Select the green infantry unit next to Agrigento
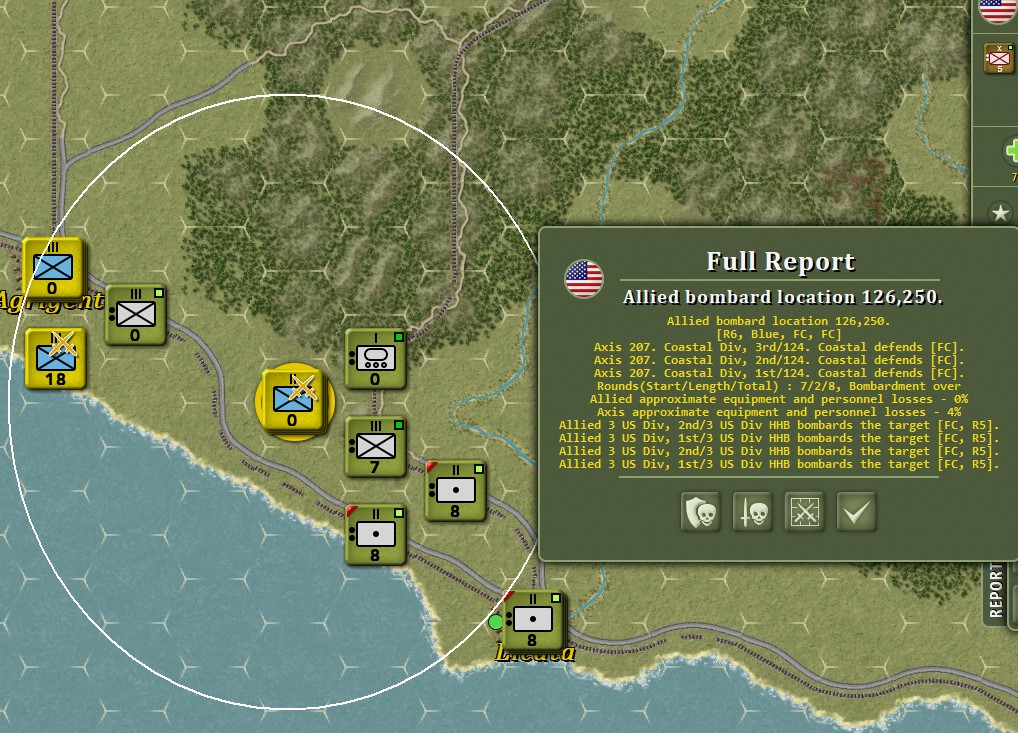The height and width of the screenshot is (733, 1018). click(135, 315)
